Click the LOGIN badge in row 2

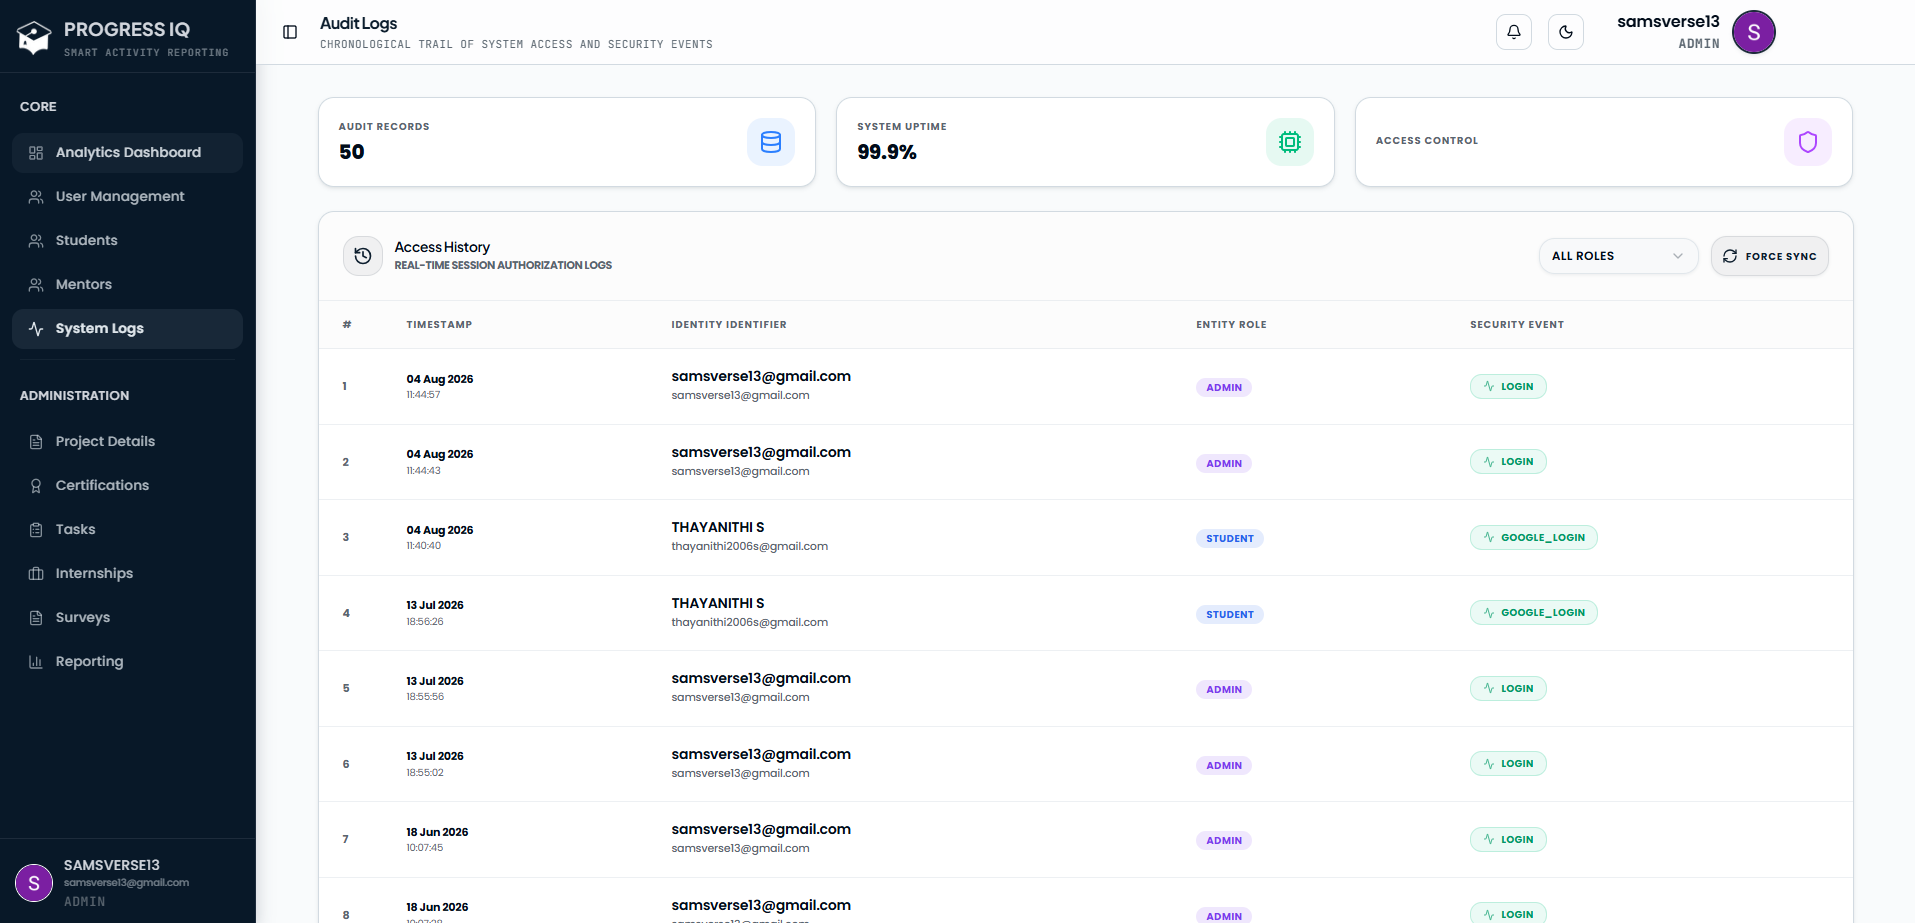click(1508, 462)
